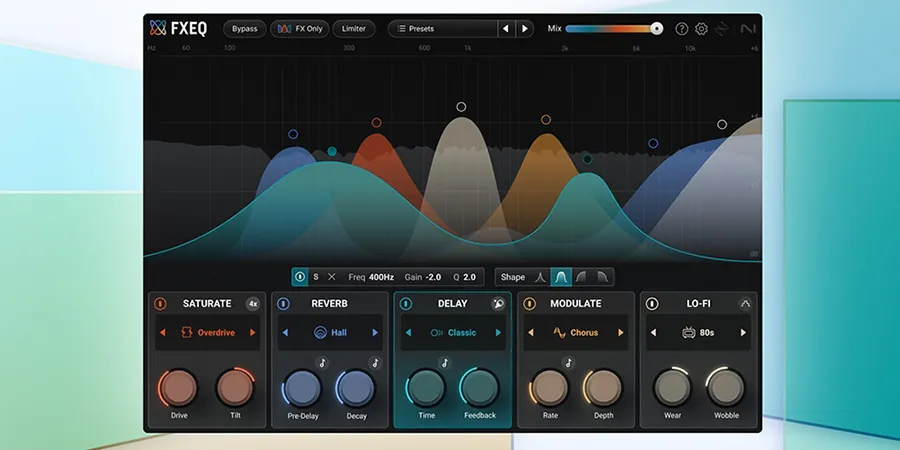Select previous Lo-Fi type before 80s

653,332
